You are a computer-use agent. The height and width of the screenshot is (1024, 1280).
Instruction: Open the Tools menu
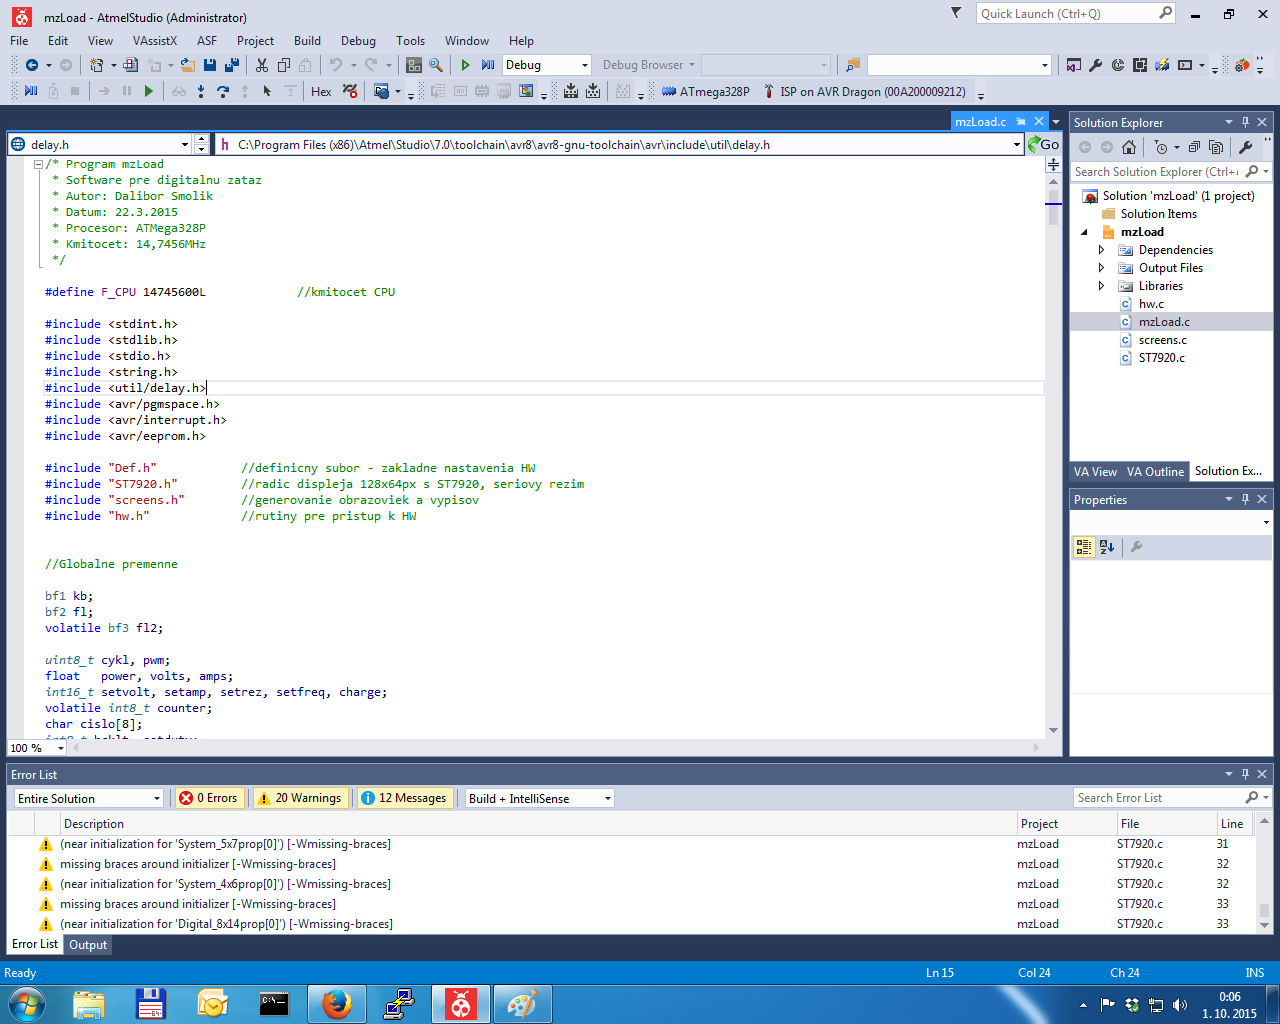pyautogui.click(x=410, y=41)
